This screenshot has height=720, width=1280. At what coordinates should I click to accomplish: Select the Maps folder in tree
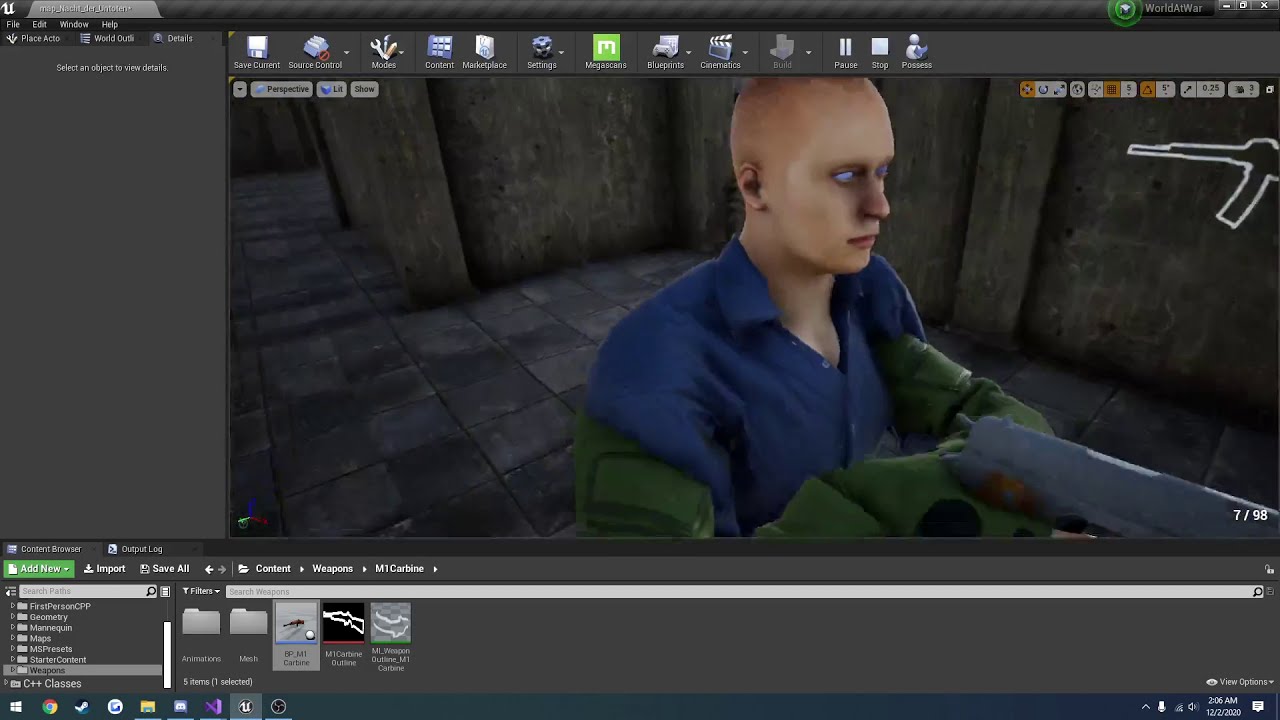(x=40, y=638)
